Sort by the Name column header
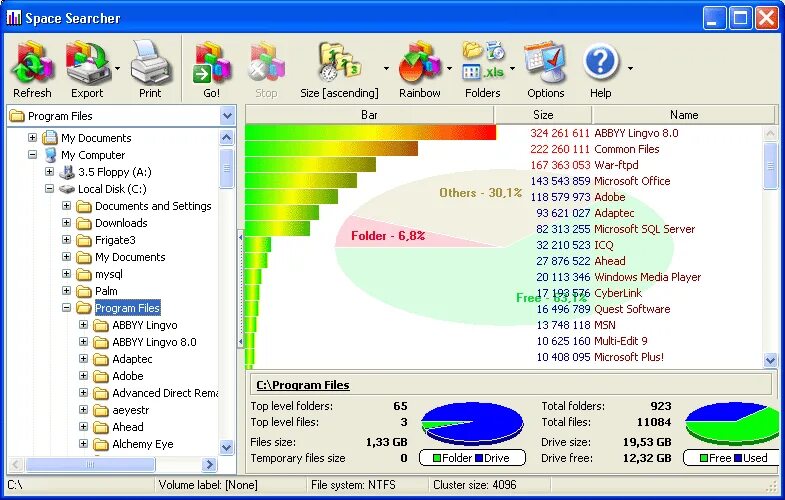 click(x=684, y=115)
